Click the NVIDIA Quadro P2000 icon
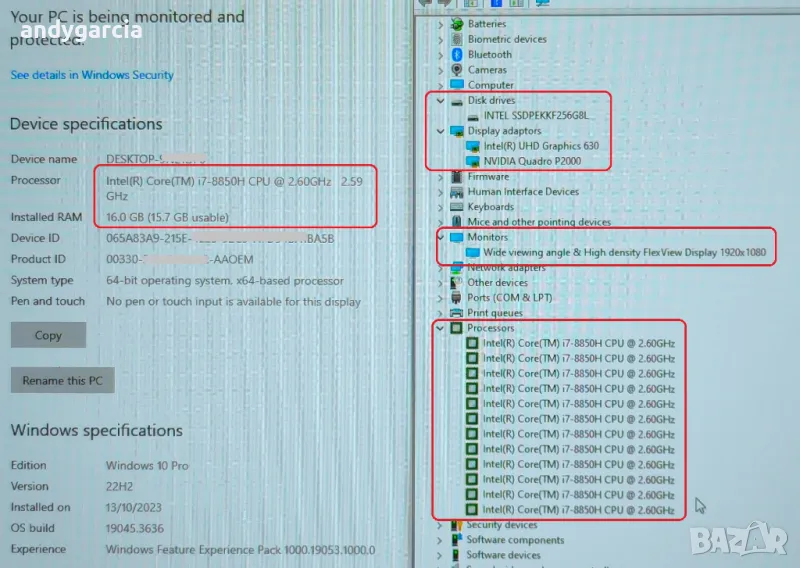800x568 pixels. pyautogui.click(x=473, y=162)
